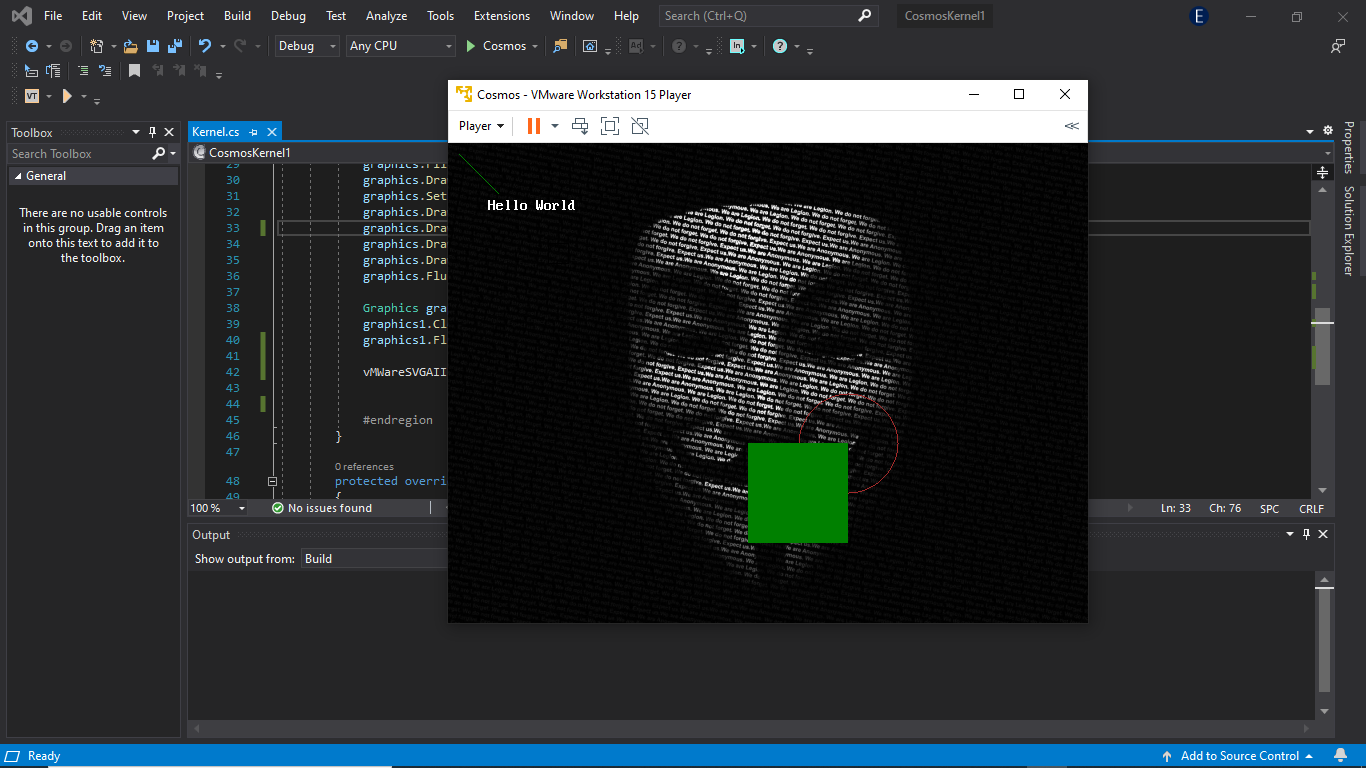
Task: Enter full screen mode in VMware Player
Action: [x=610, y=126]
